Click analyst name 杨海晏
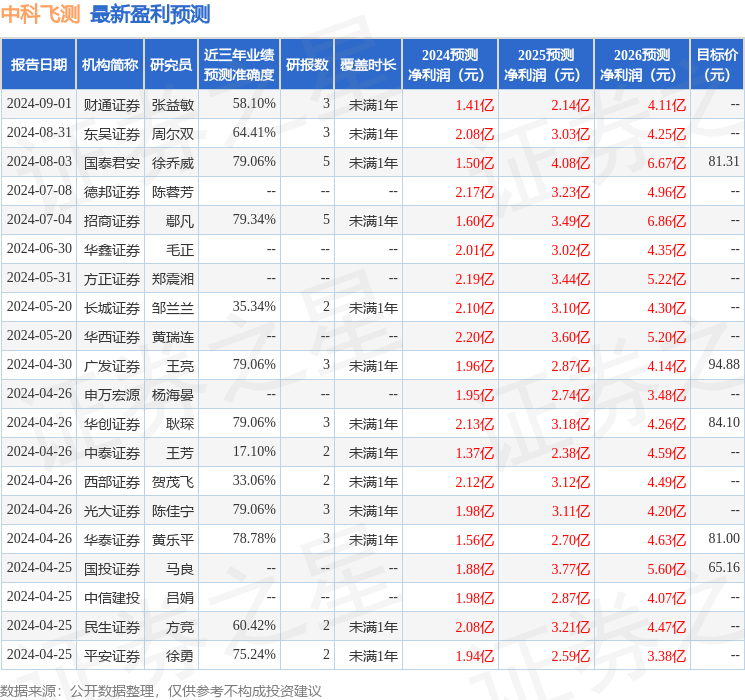This screenshot has width=745, height=700. 172,395
